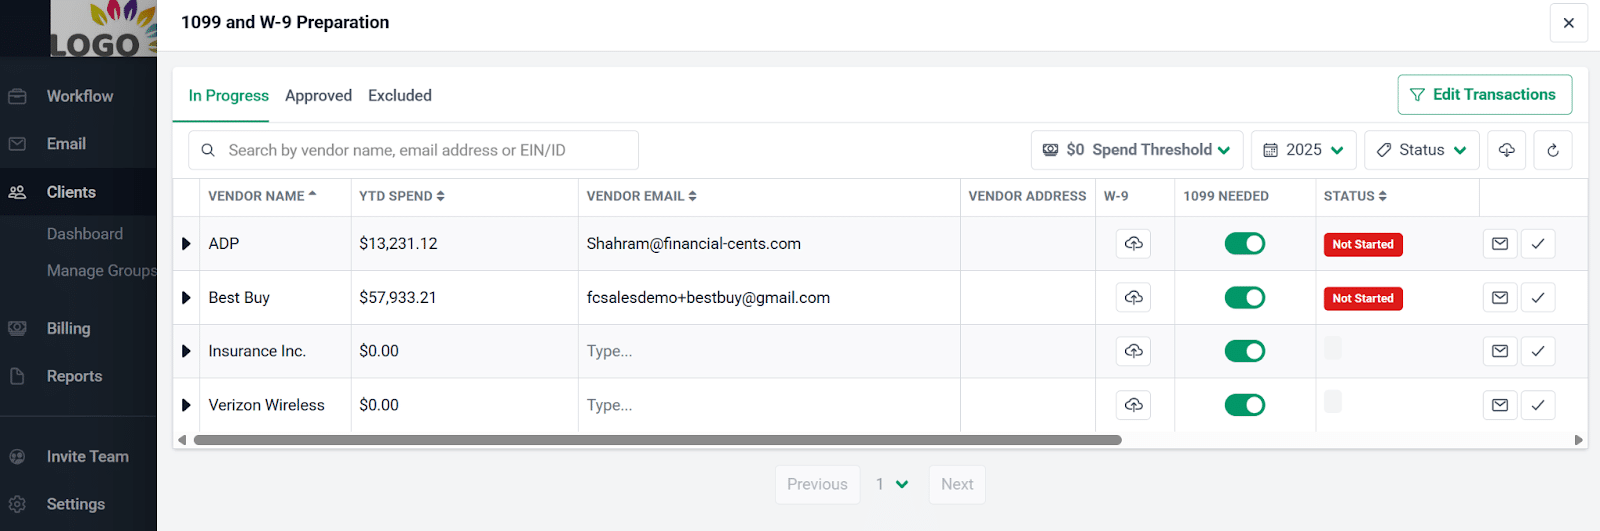Toggle 1099 Needed for Verizon Wireless
Image resolution: width=1600 pixels, height=531 pixels.
click(x=1245, y=405)
